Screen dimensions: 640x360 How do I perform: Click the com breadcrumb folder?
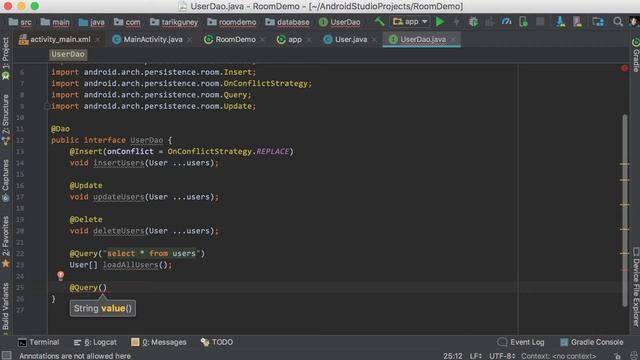tap(127, 22)
